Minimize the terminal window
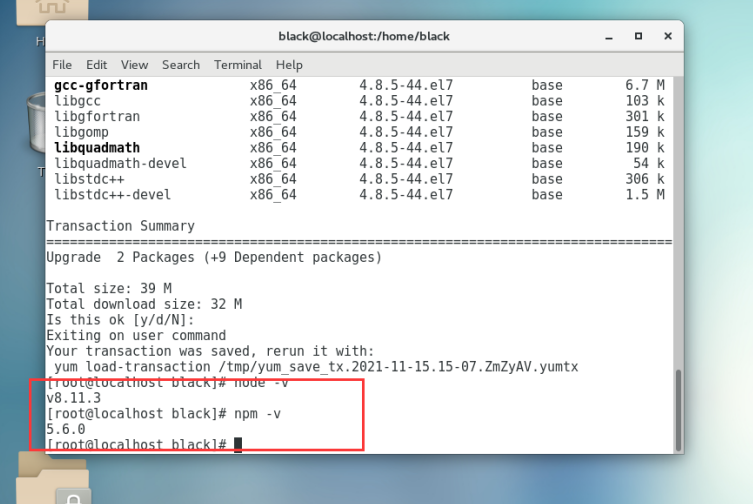Image resolution: width=753 pixels, height=504 pixels. coord(609,37)
